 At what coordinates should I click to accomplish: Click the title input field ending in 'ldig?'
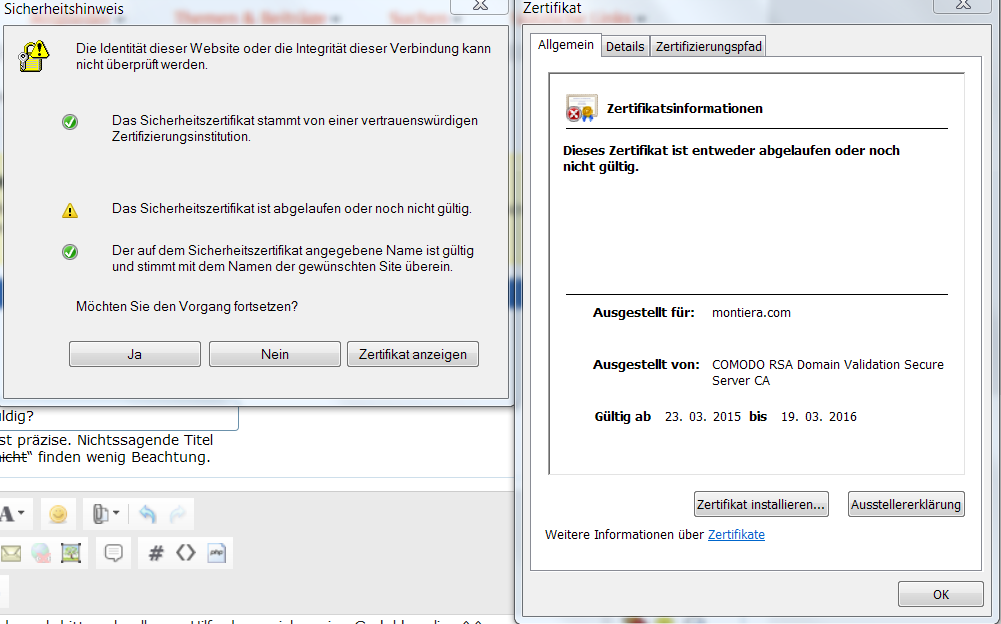tap(119, 417)
